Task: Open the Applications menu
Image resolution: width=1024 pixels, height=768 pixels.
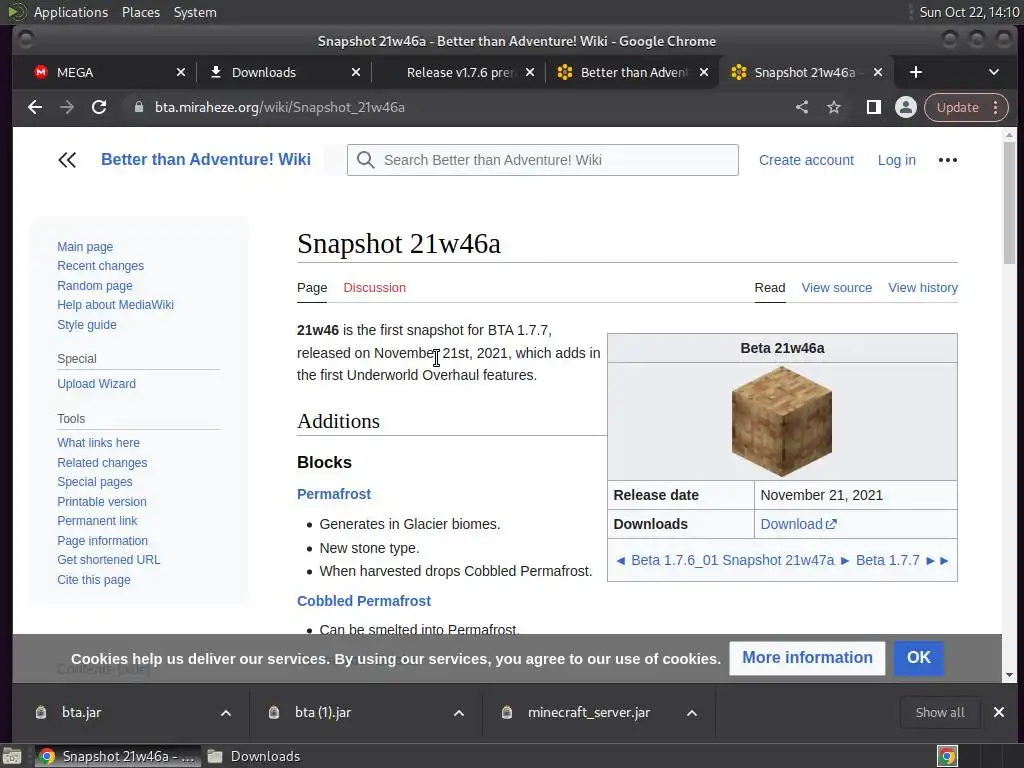Action: point(71,12)
